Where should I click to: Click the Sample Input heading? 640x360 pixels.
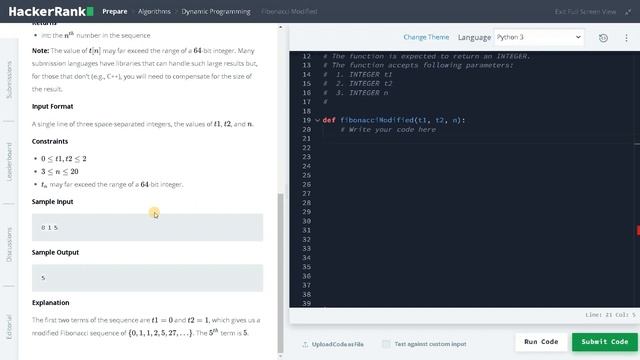tap(52, 202)
